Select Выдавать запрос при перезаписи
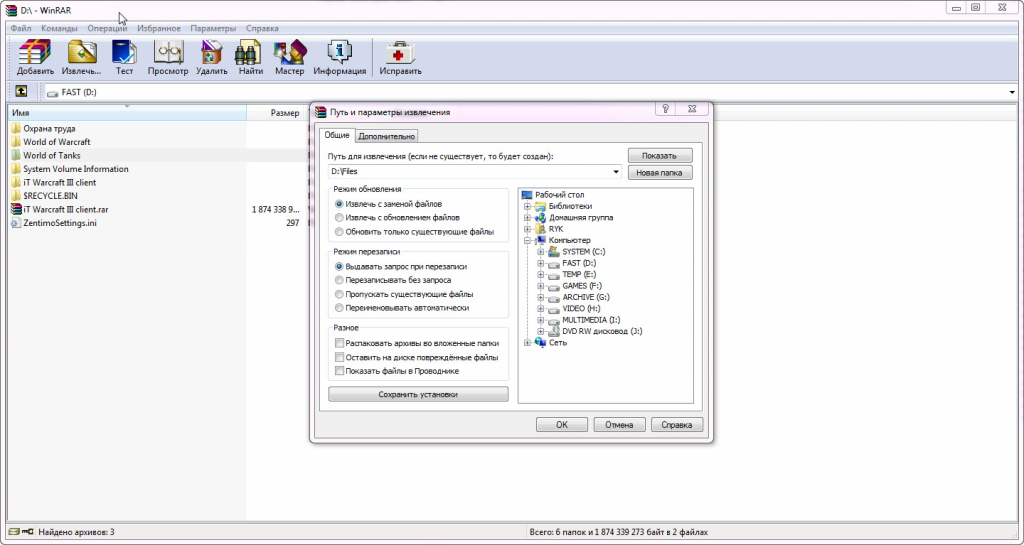This screenshot has height=545, width=1024. click(x=400, y=266)
